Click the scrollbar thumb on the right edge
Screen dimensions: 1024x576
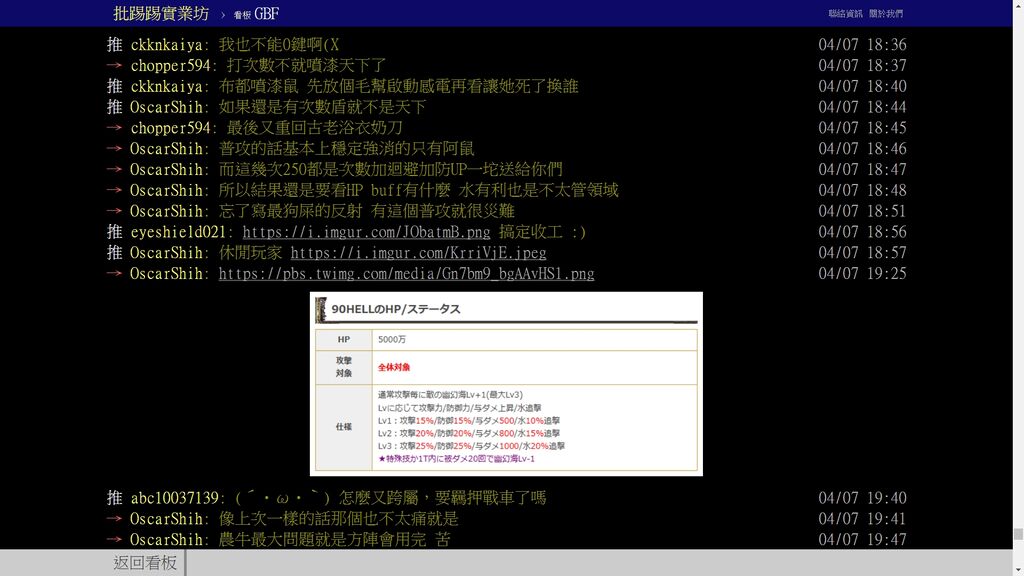[1017, 534]
